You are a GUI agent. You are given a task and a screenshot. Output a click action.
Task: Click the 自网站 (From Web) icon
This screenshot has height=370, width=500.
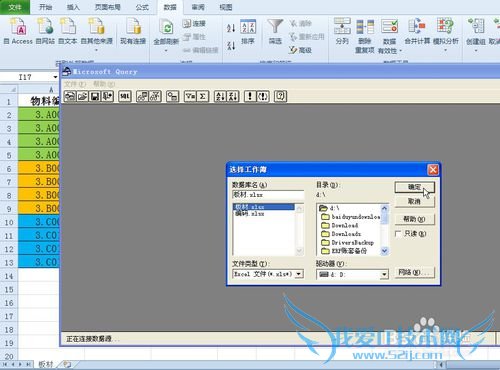point(45,32)
